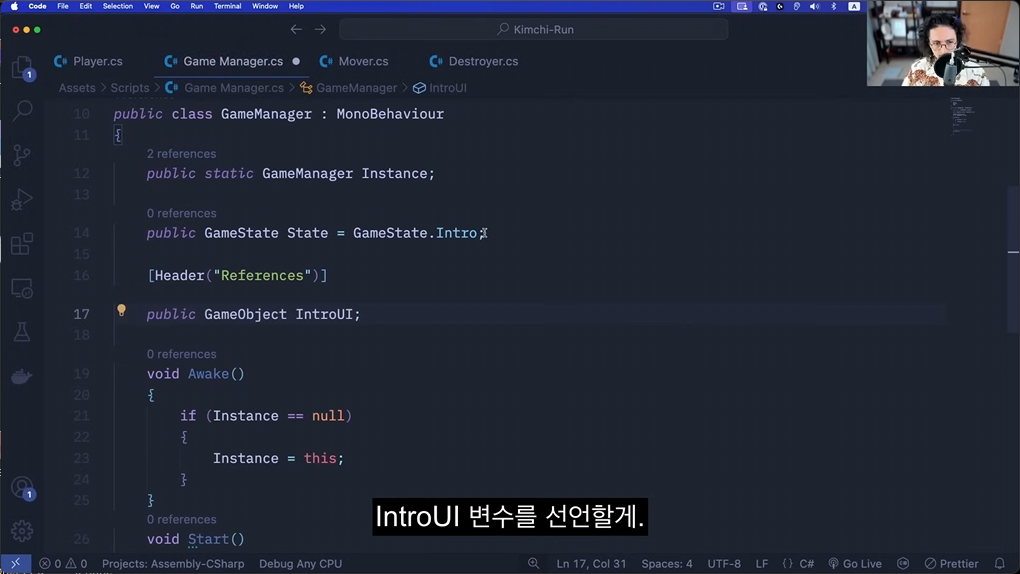Open the Remote Explorer view

point(21,288)
